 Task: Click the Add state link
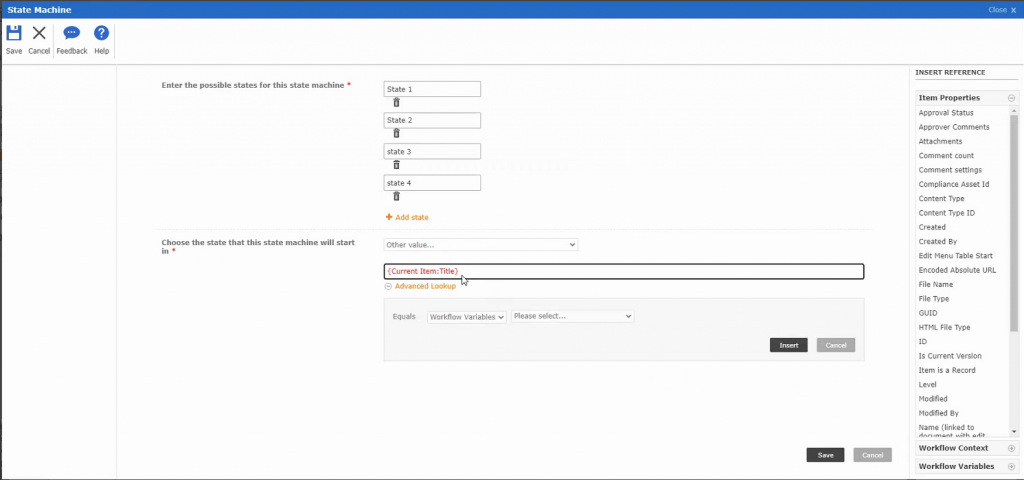(407, 217)
